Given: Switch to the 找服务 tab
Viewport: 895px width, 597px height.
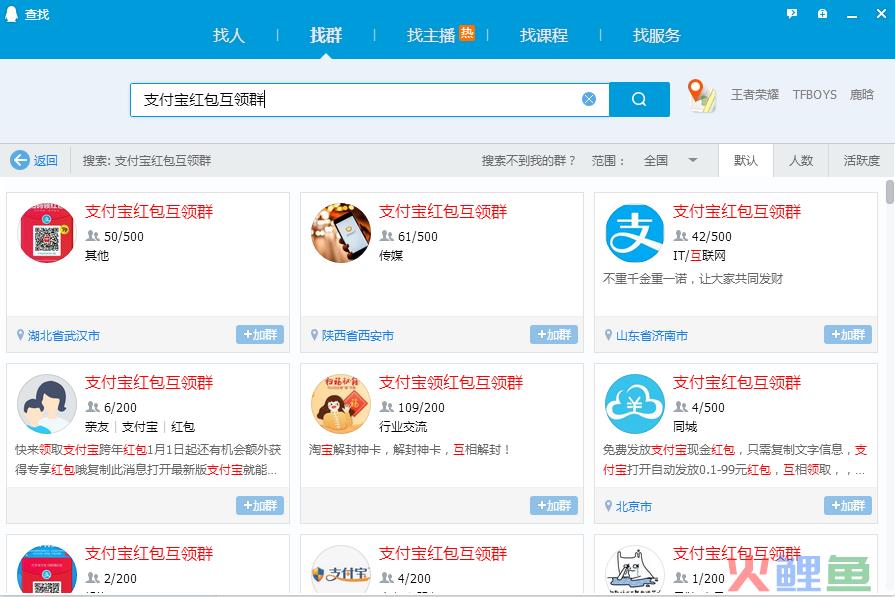Looking at the screenshot, I should [x=657, y=35].
